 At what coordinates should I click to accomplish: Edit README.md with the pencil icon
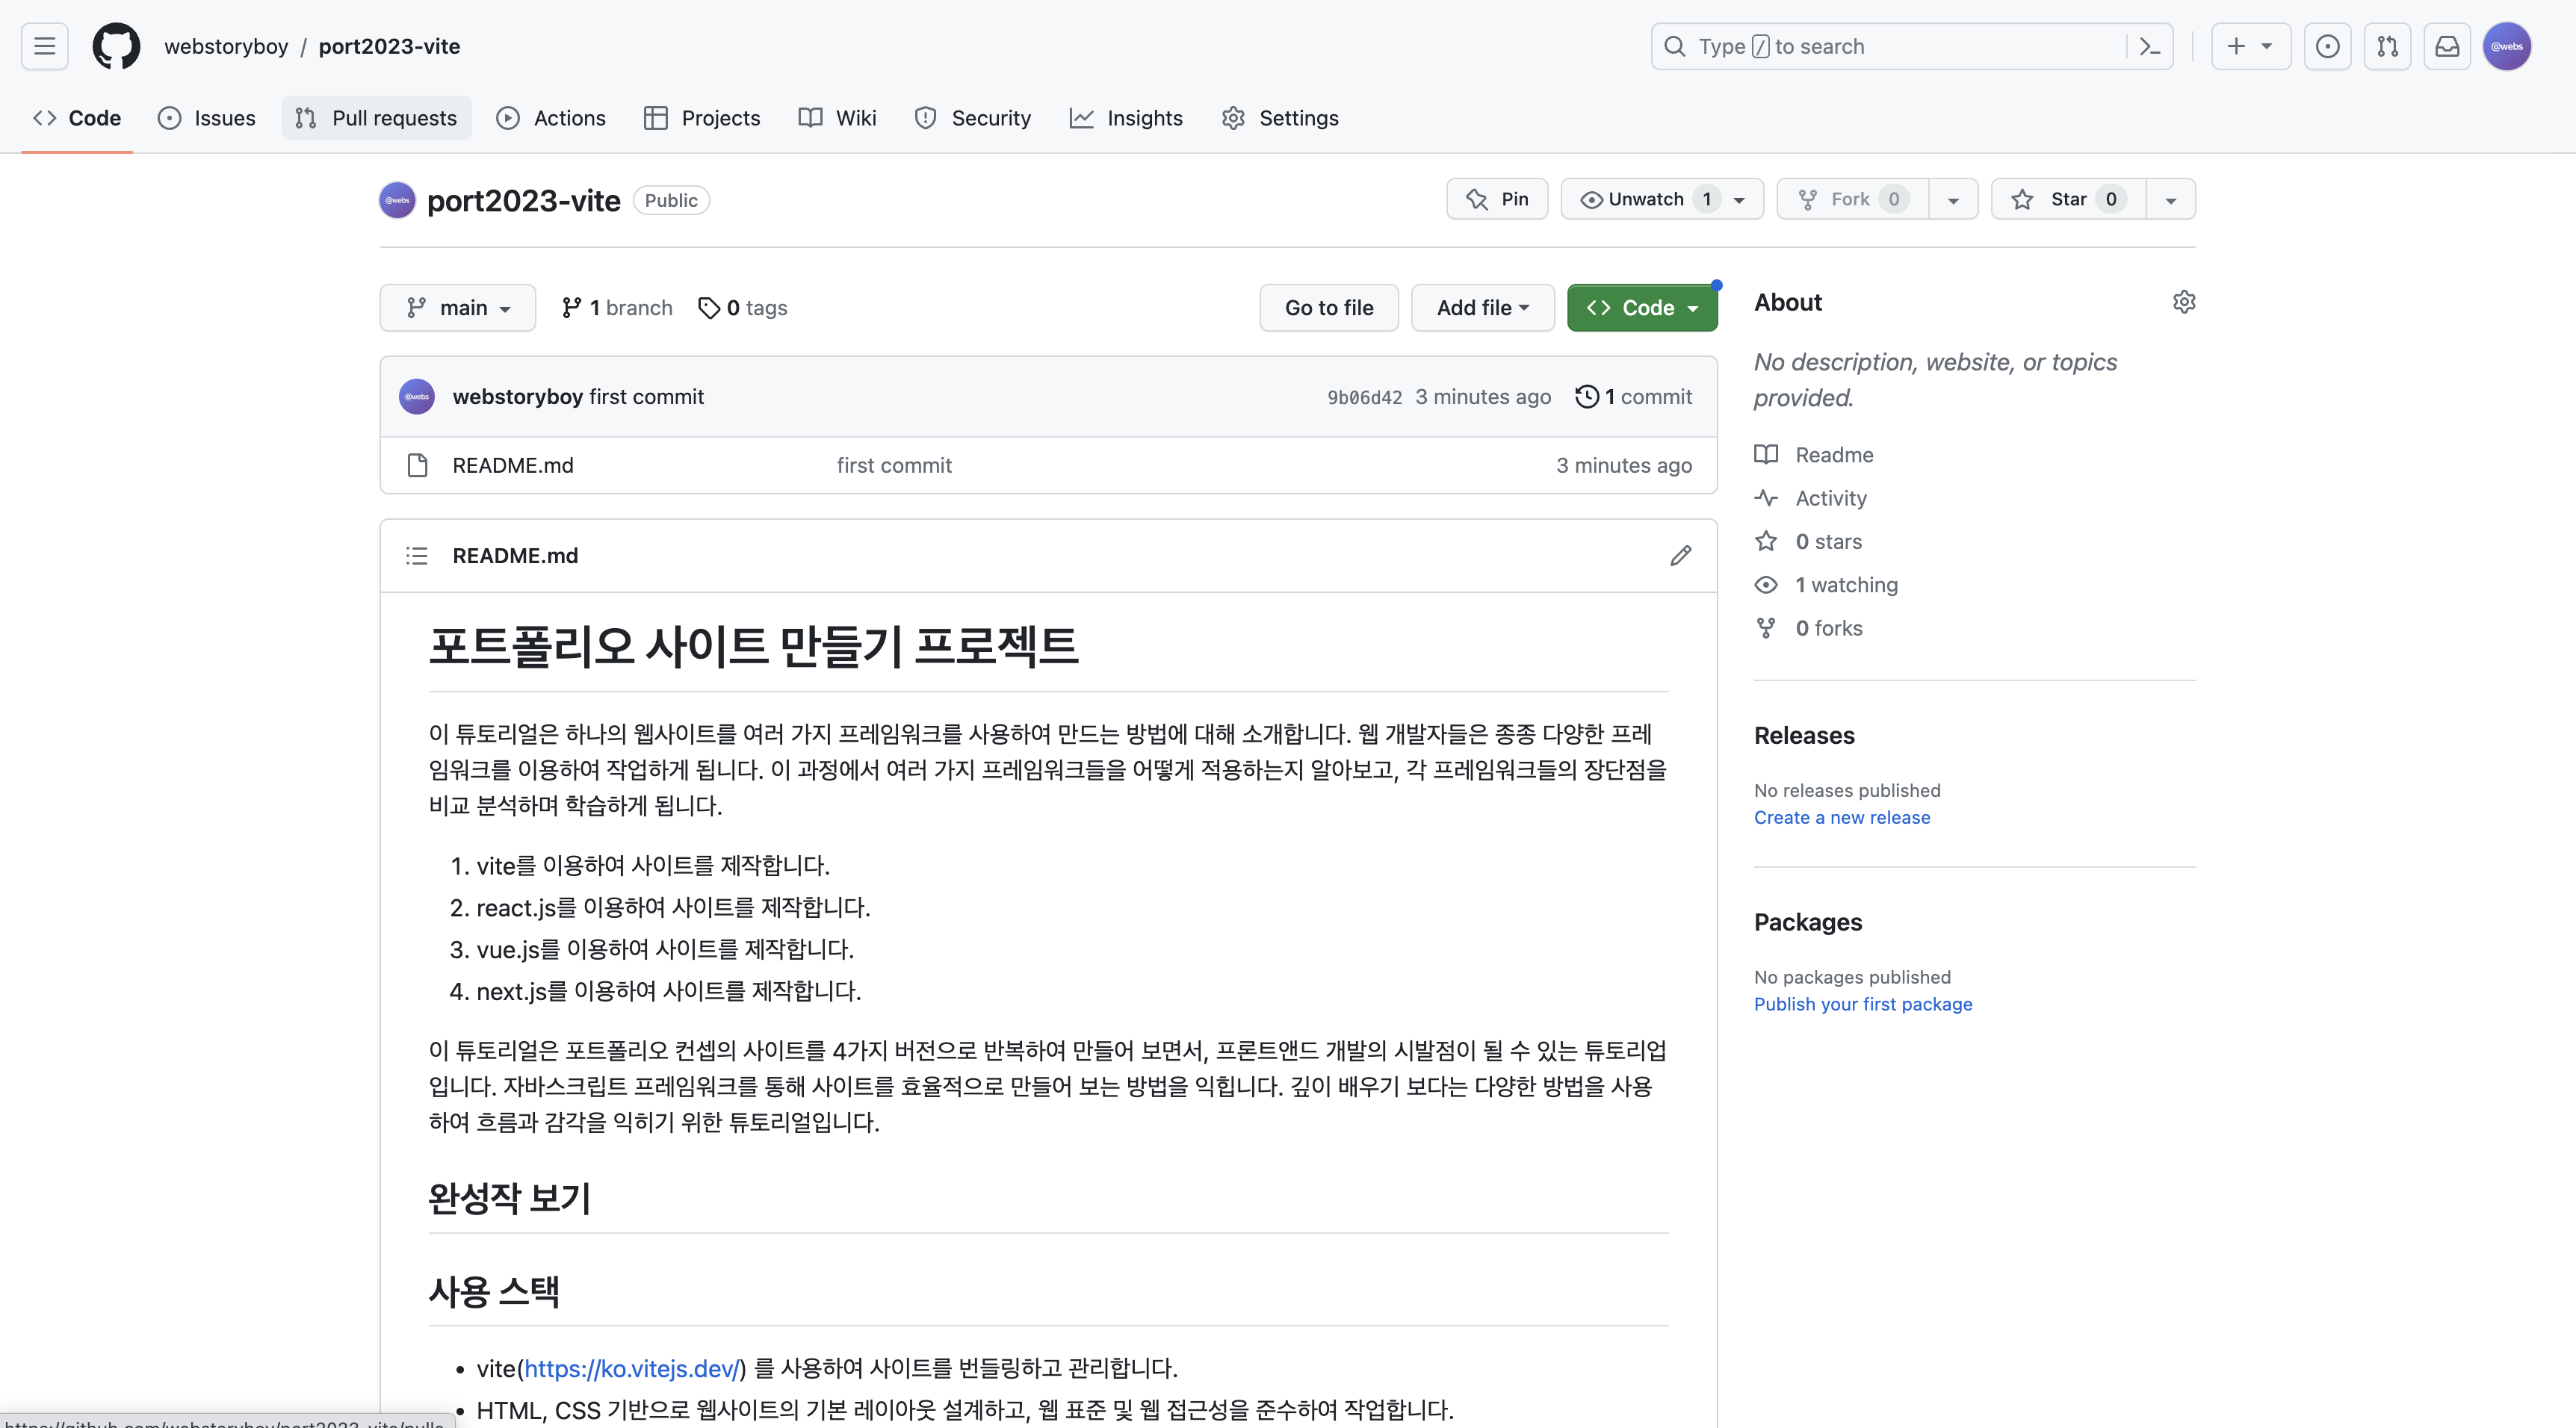[1681, 556]
